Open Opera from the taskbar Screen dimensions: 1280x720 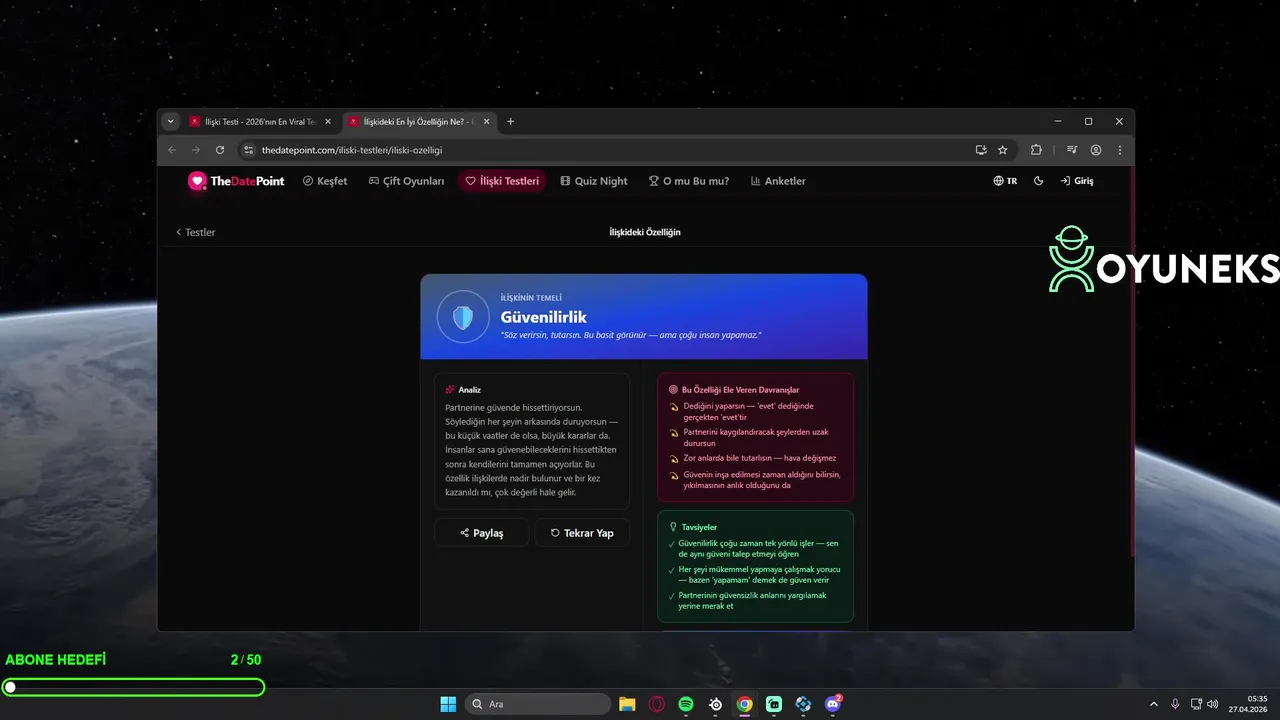click(656, 704)
